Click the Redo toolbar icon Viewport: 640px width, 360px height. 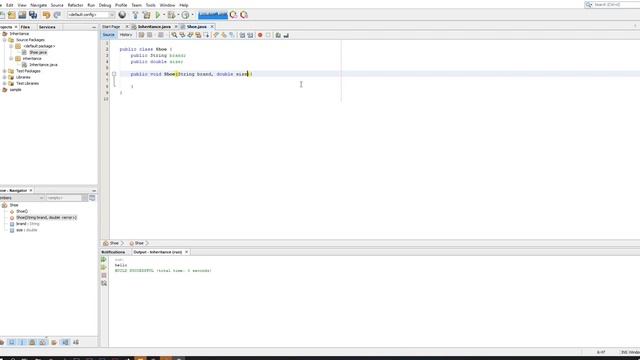[x=57, y=15]
